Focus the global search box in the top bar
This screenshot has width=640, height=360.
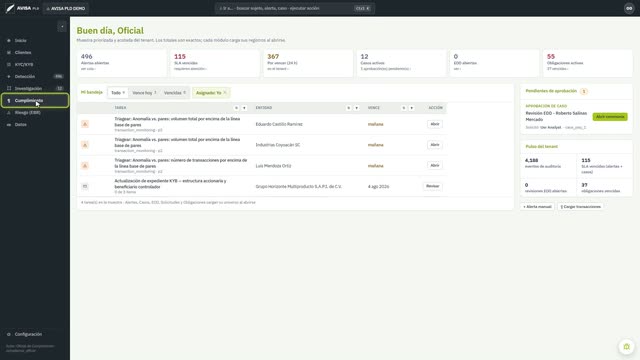[294, 8]
